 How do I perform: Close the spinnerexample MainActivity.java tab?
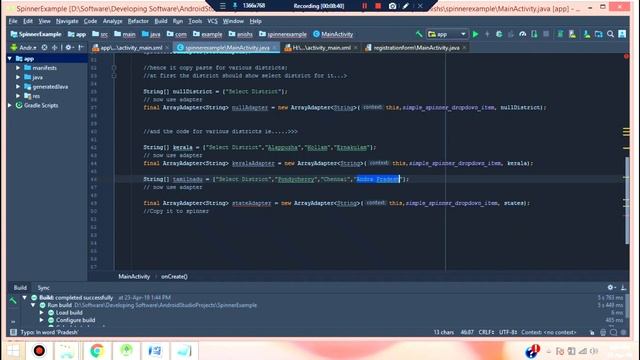pos(275,48)
